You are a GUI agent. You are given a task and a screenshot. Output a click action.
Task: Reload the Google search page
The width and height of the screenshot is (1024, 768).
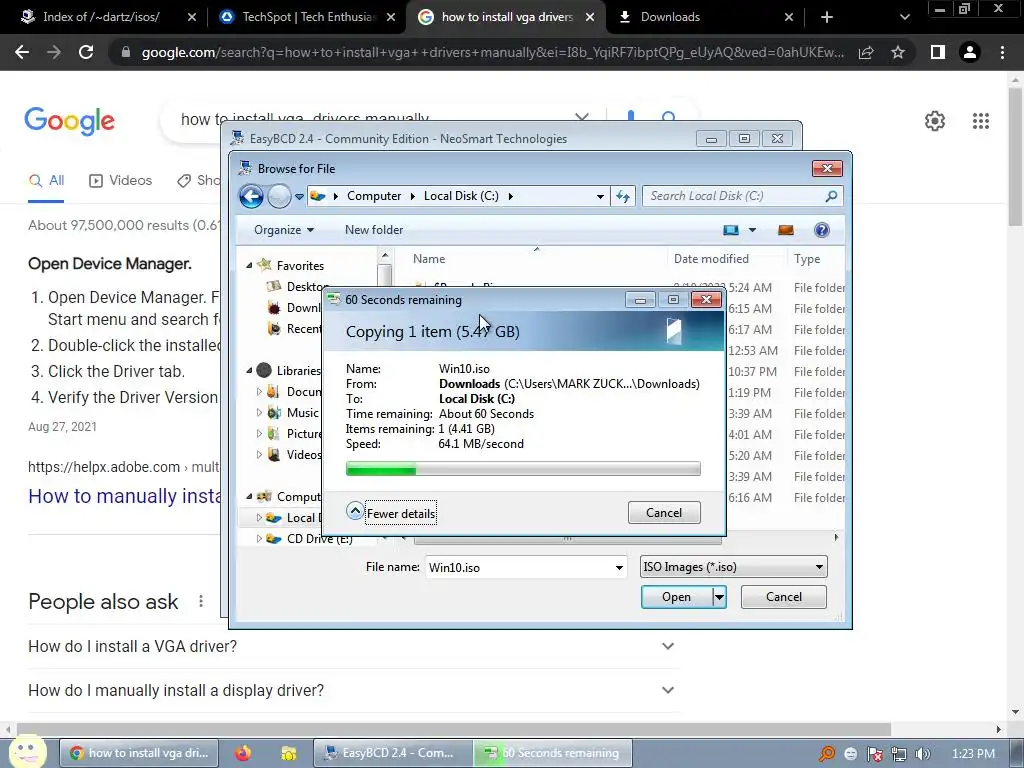(x=86, y=52)
